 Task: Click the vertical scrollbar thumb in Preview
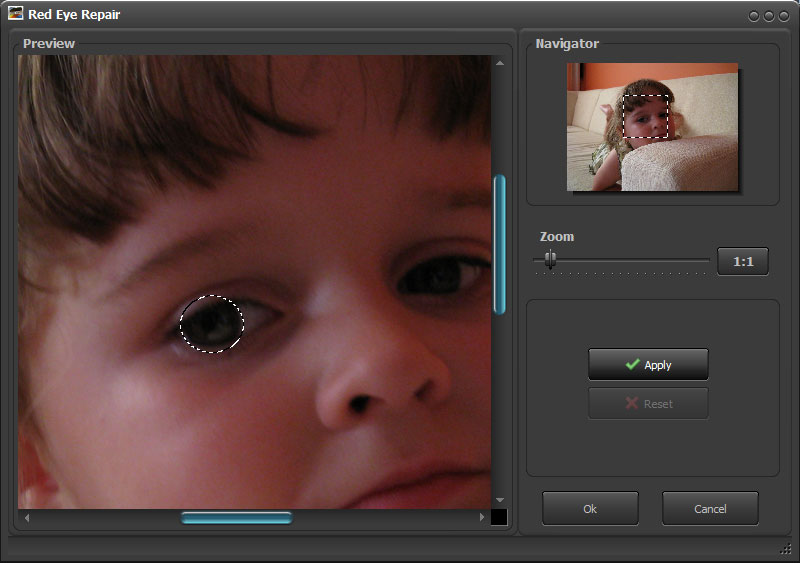click(x=500, y=244)
